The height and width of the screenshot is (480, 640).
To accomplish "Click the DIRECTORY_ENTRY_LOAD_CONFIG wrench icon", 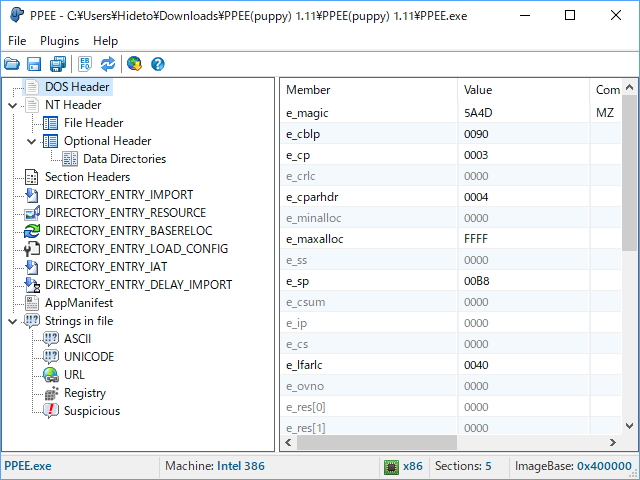I will [x=32, y=249].
